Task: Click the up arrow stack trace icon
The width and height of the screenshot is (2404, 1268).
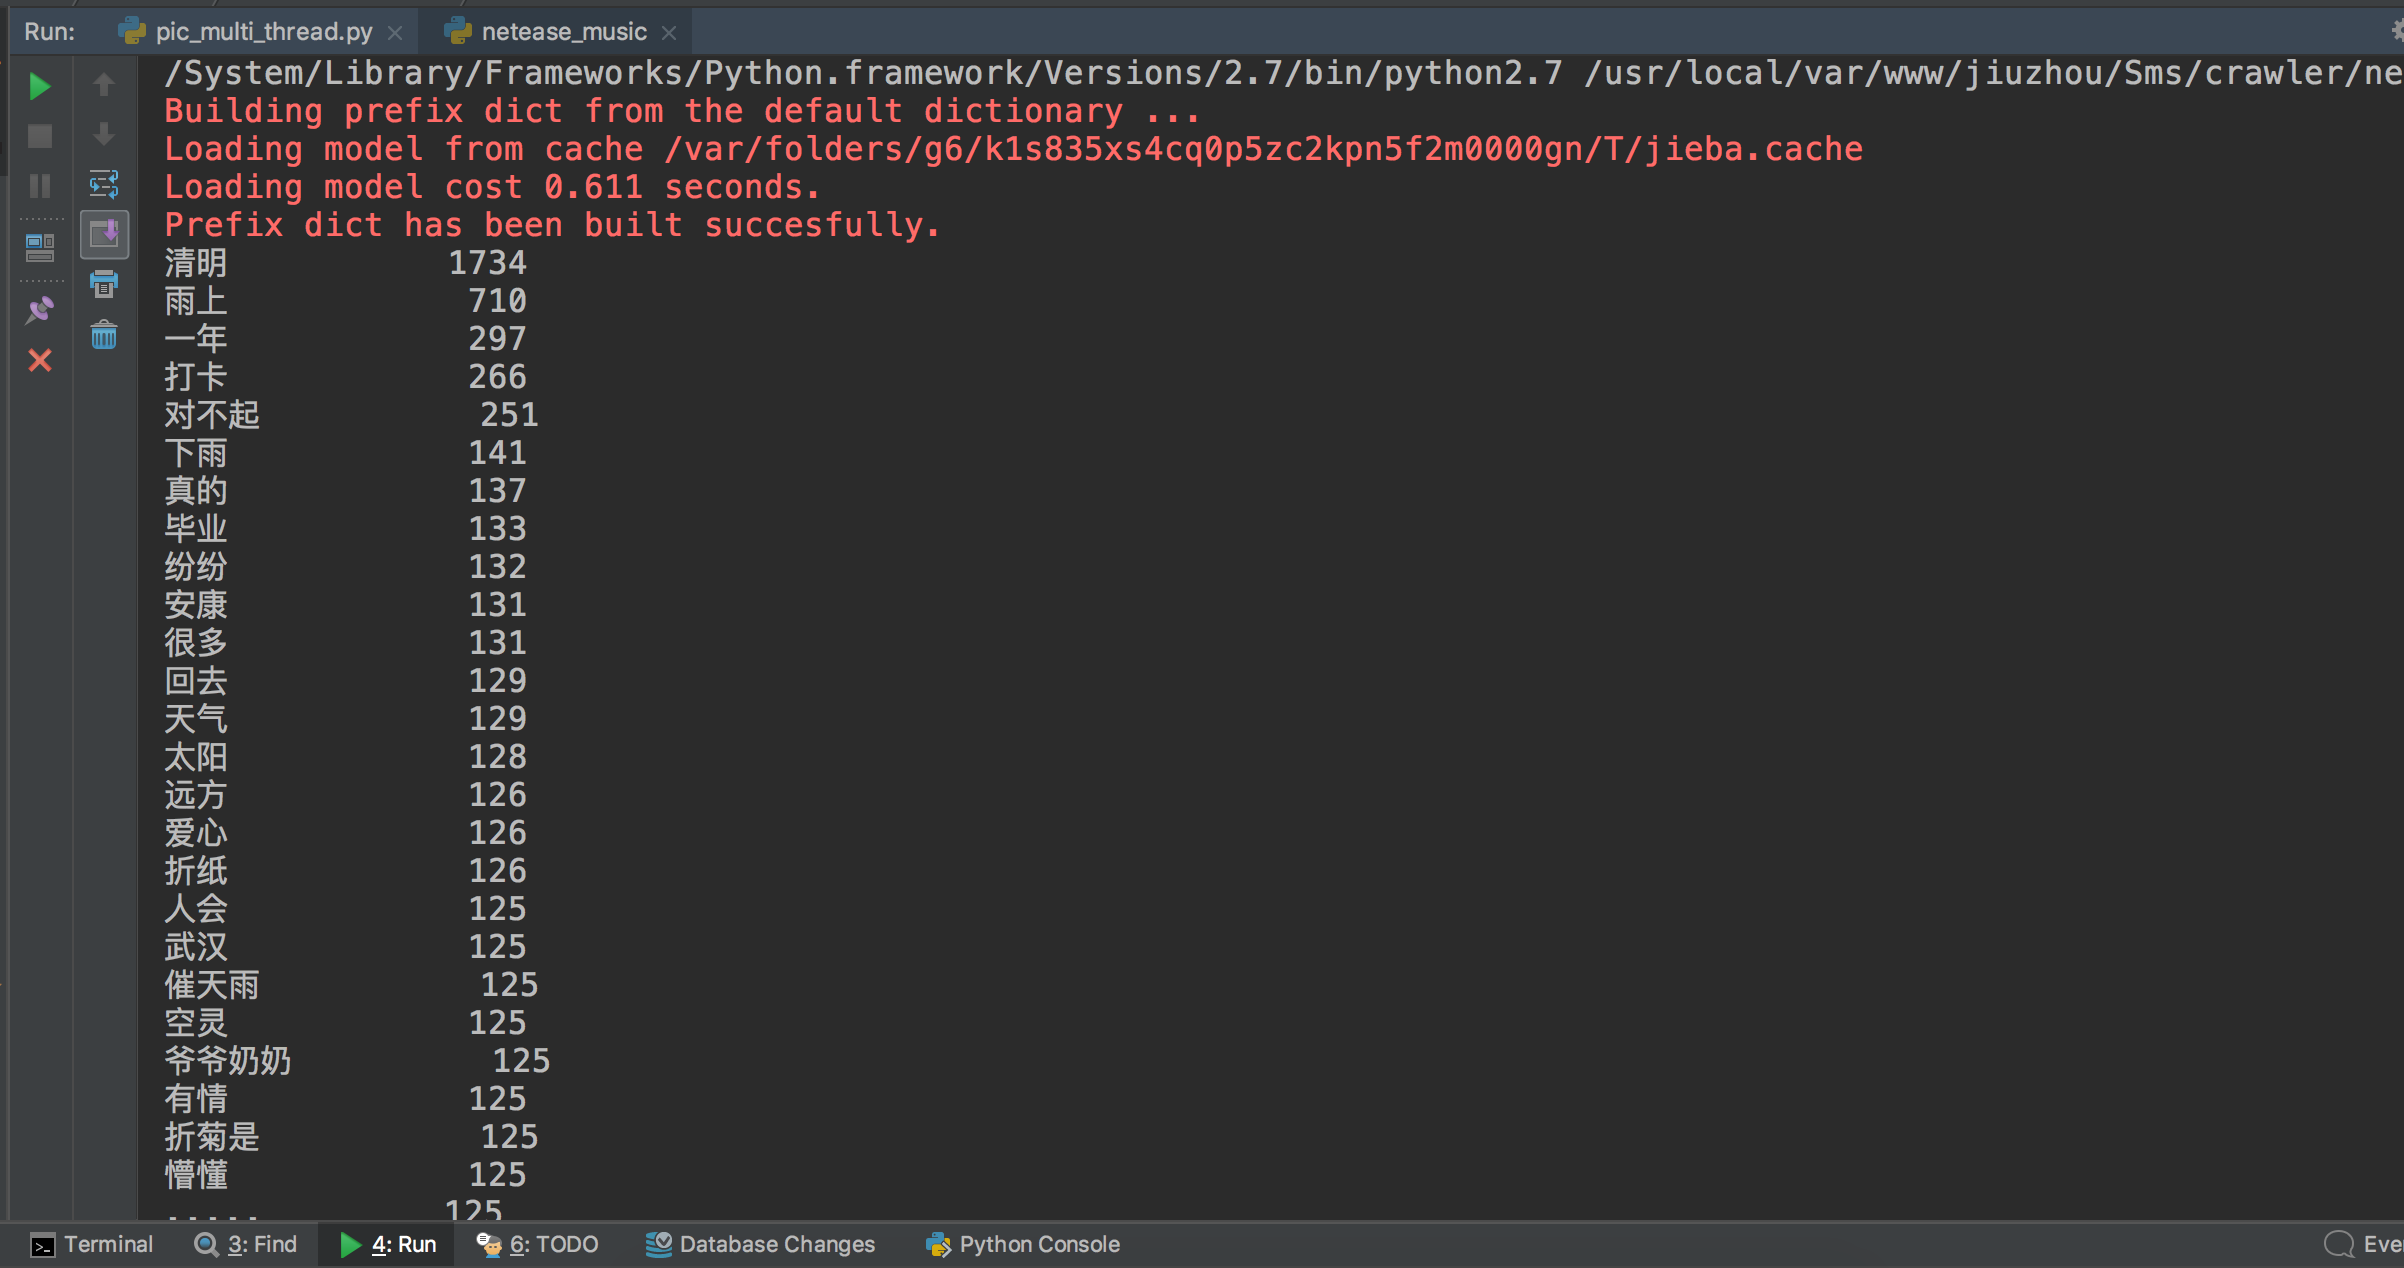Action: click(104, 86)
